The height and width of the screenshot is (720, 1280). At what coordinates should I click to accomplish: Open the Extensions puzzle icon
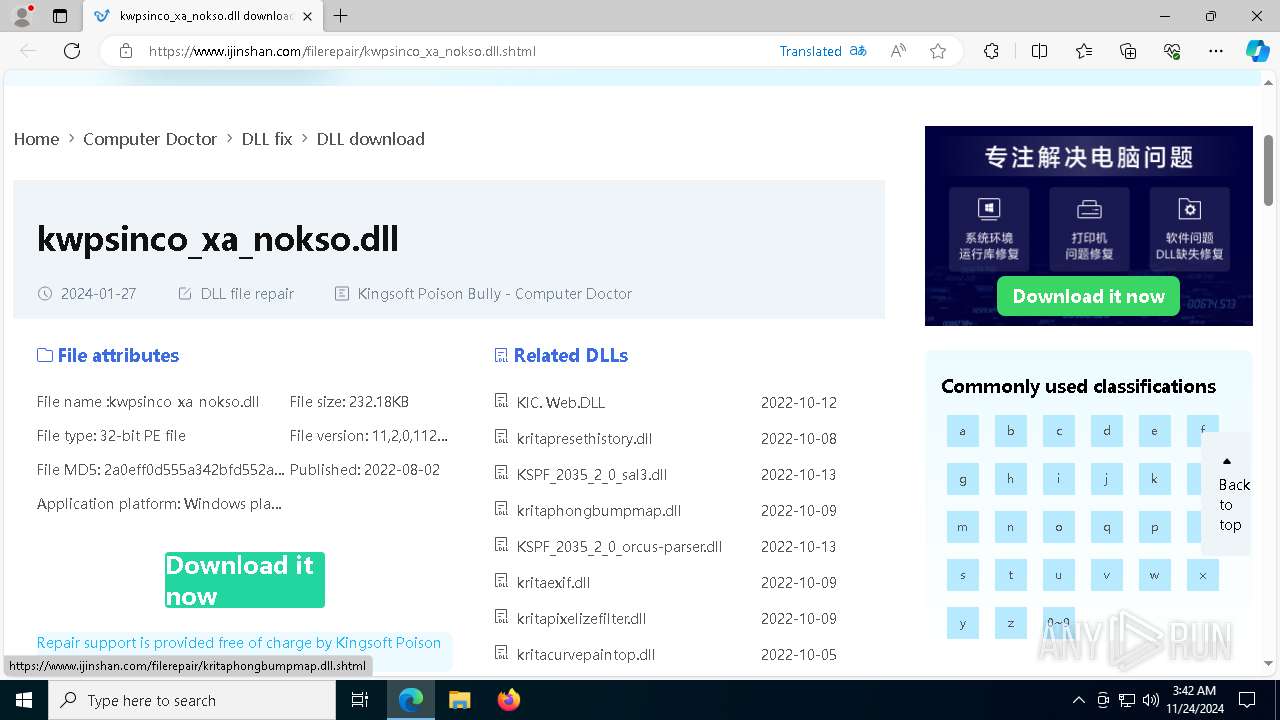point(991,51)
